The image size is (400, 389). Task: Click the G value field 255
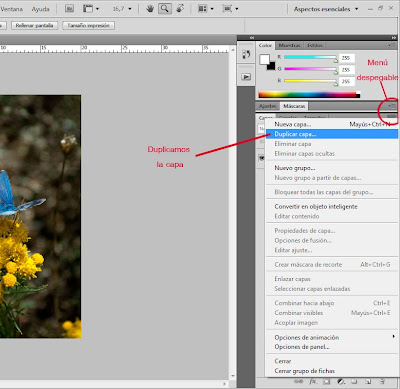tap(347, 70)
